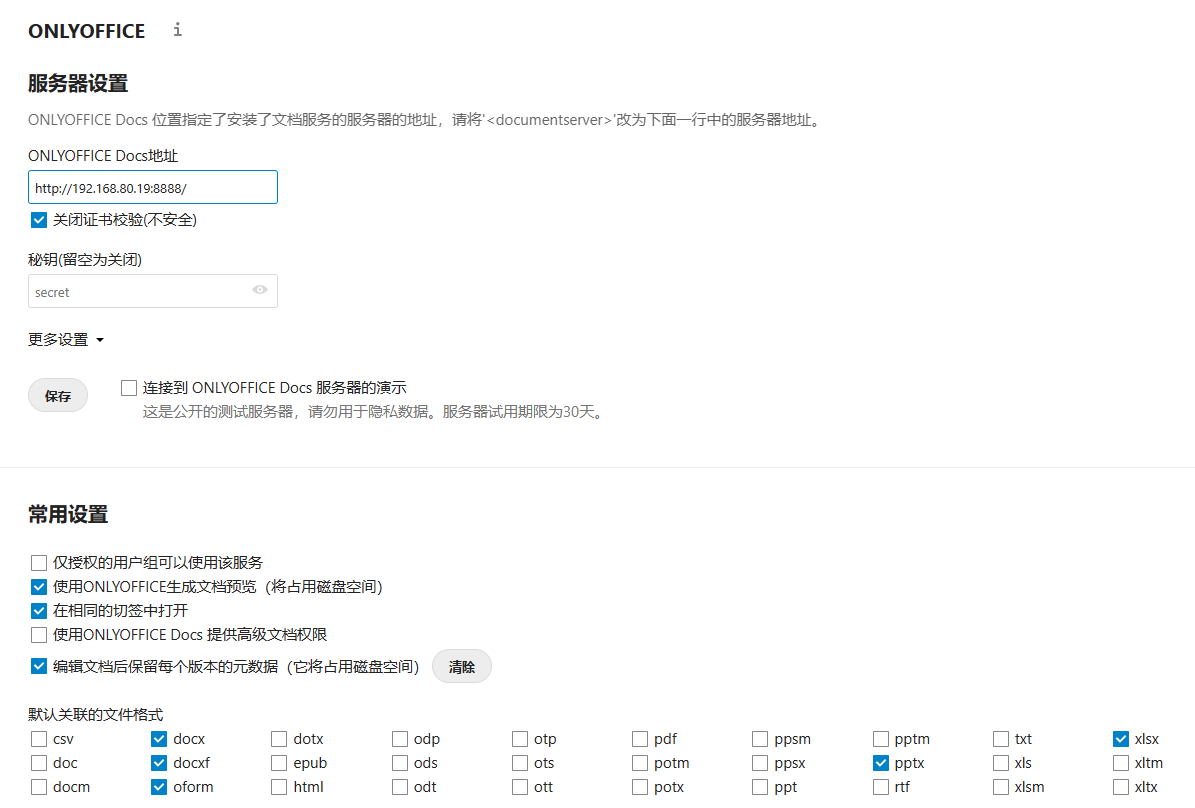1195x808 pixels.
Task: Check the dotx file format checkbox
Action: [x=279, y=739]
